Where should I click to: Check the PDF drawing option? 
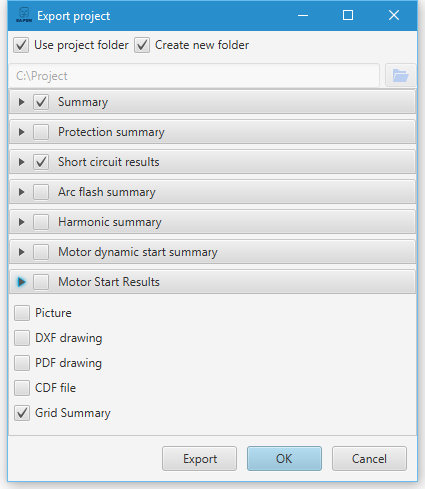(22, 363)
